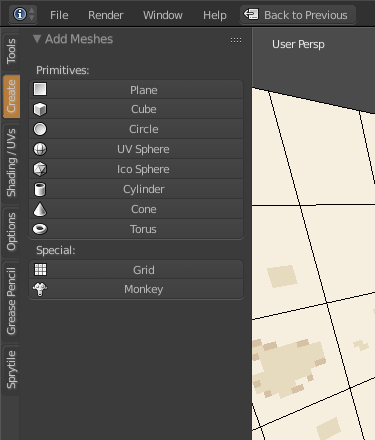
Task: Grab the Add Meshes panel drag handle
Action: tap(236, 40)
